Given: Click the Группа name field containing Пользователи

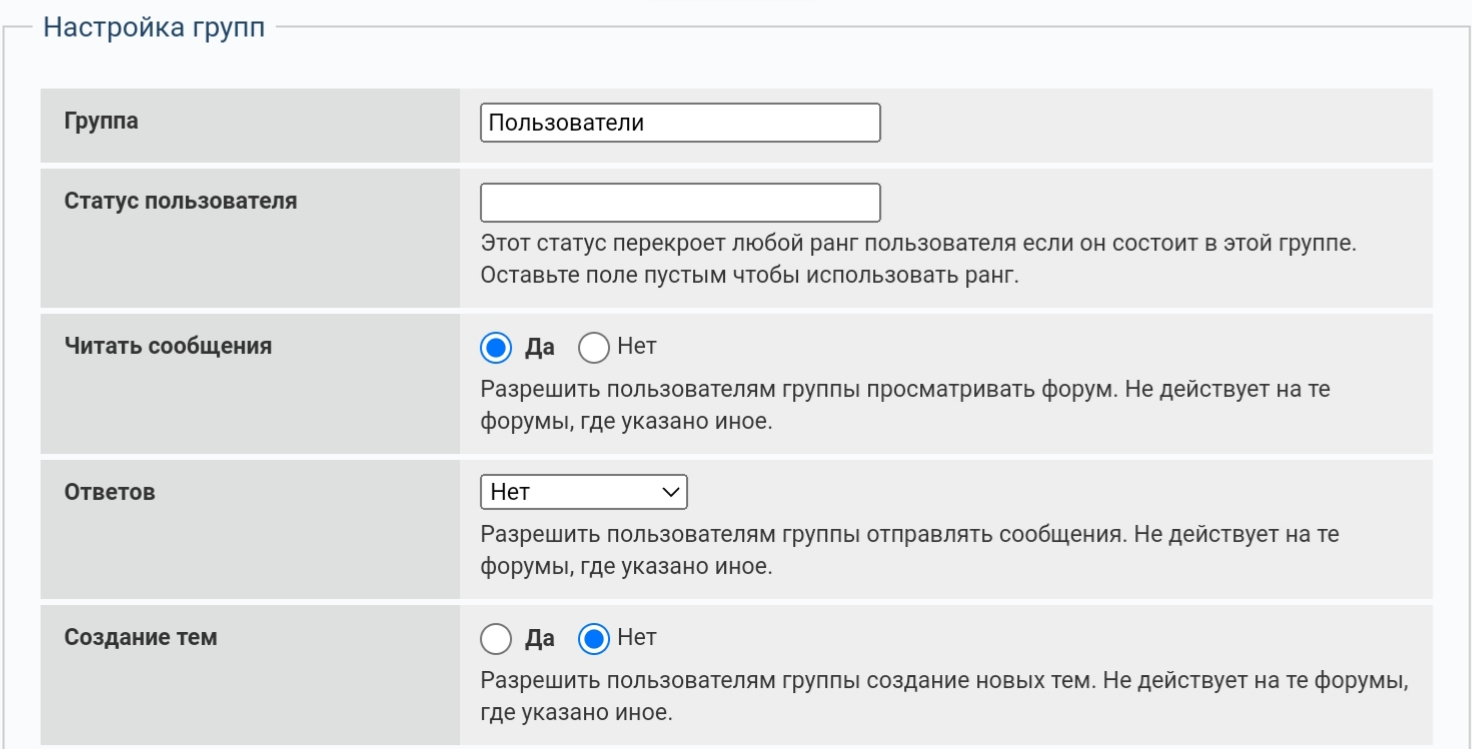Looking at the screenshot, I should [680, 123].
